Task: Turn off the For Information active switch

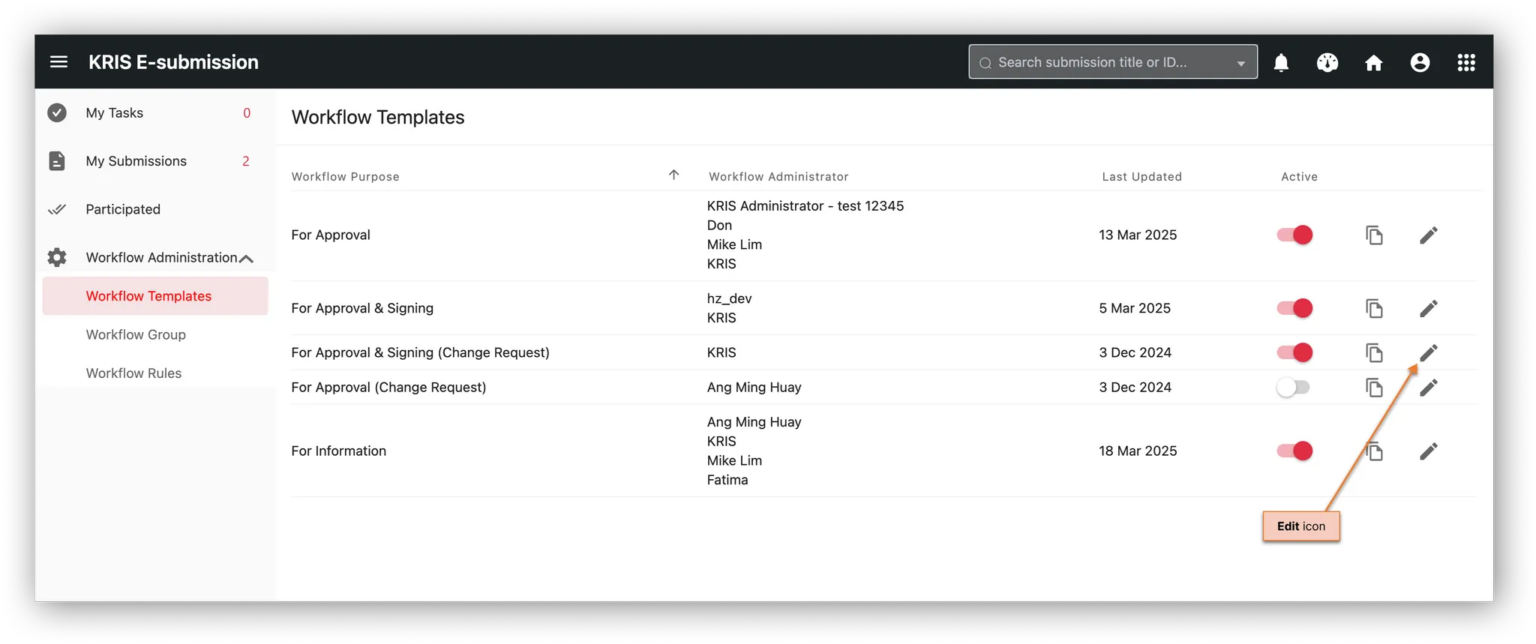Action: tap(1294, 451)
